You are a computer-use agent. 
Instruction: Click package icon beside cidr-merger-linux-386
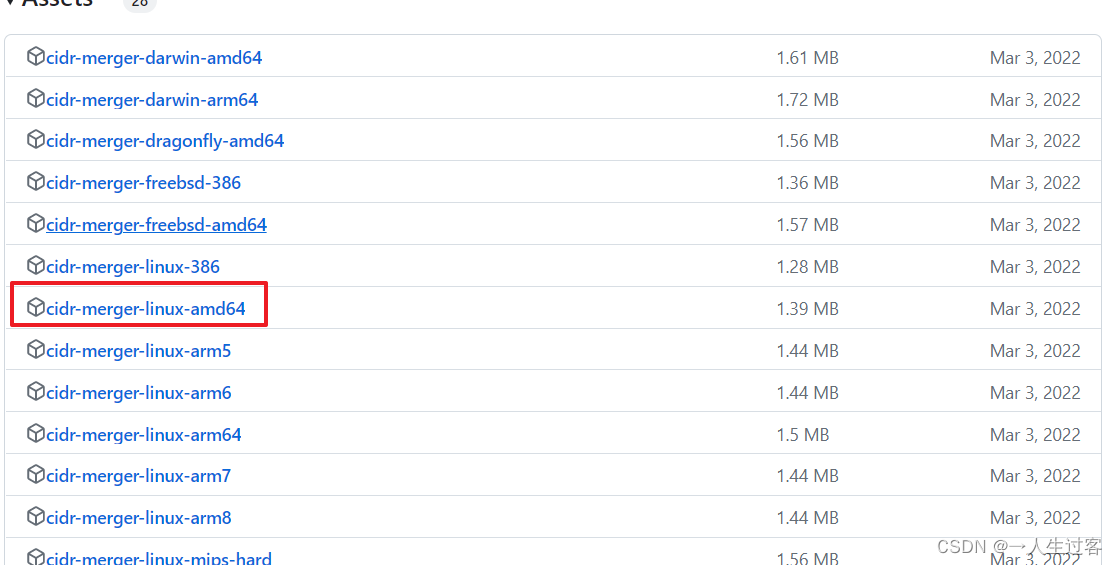click(x=36, y=265)
